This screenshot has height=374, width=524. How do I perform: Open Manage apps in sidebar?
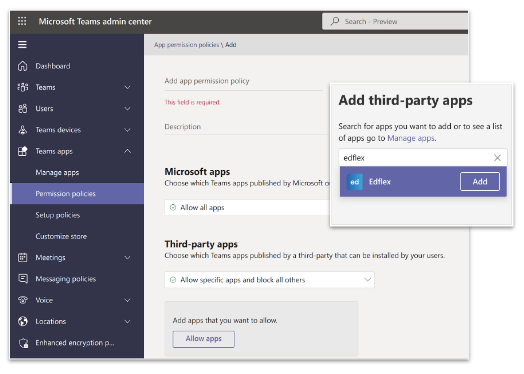(x=57, y=172)
